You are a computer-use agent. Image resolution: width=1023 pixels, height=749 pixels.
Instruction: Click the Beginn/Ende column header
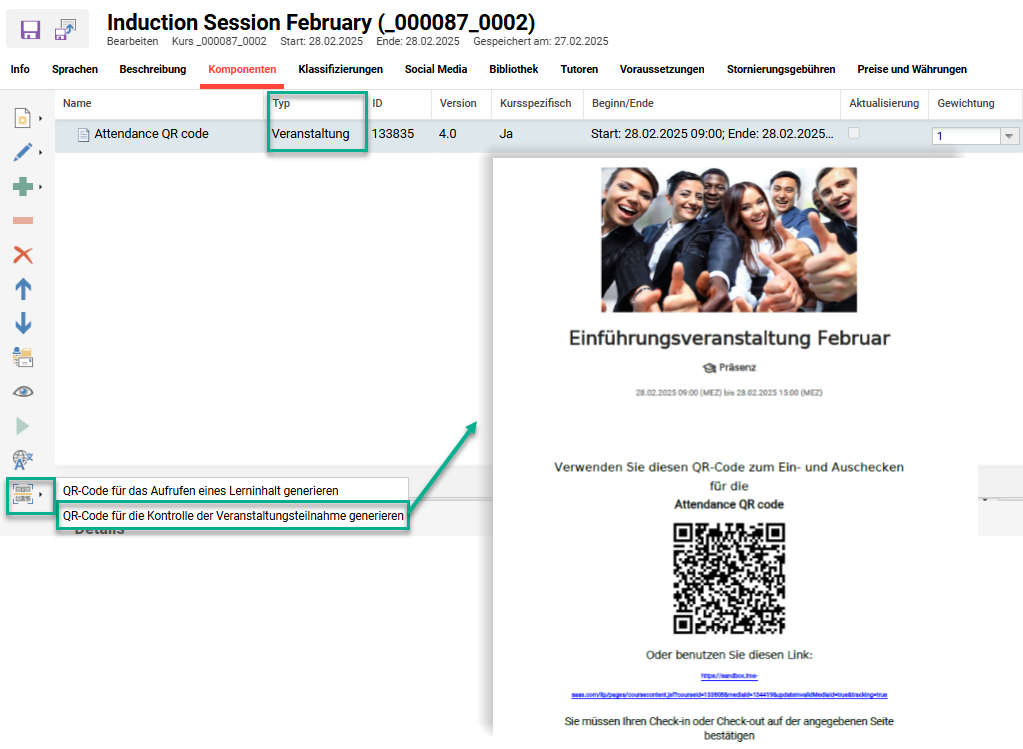(x=622, y=103)
